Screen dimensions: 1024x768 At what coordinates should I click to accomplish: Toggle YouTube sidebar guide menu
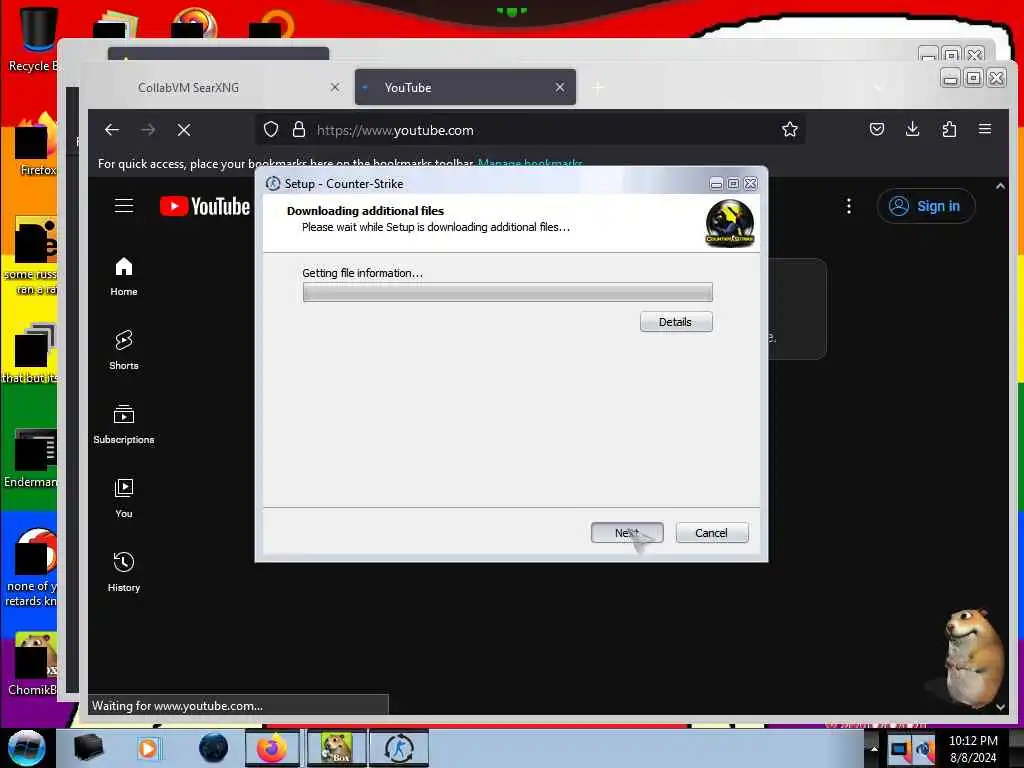pyautogui.click(x=124, y=206)
